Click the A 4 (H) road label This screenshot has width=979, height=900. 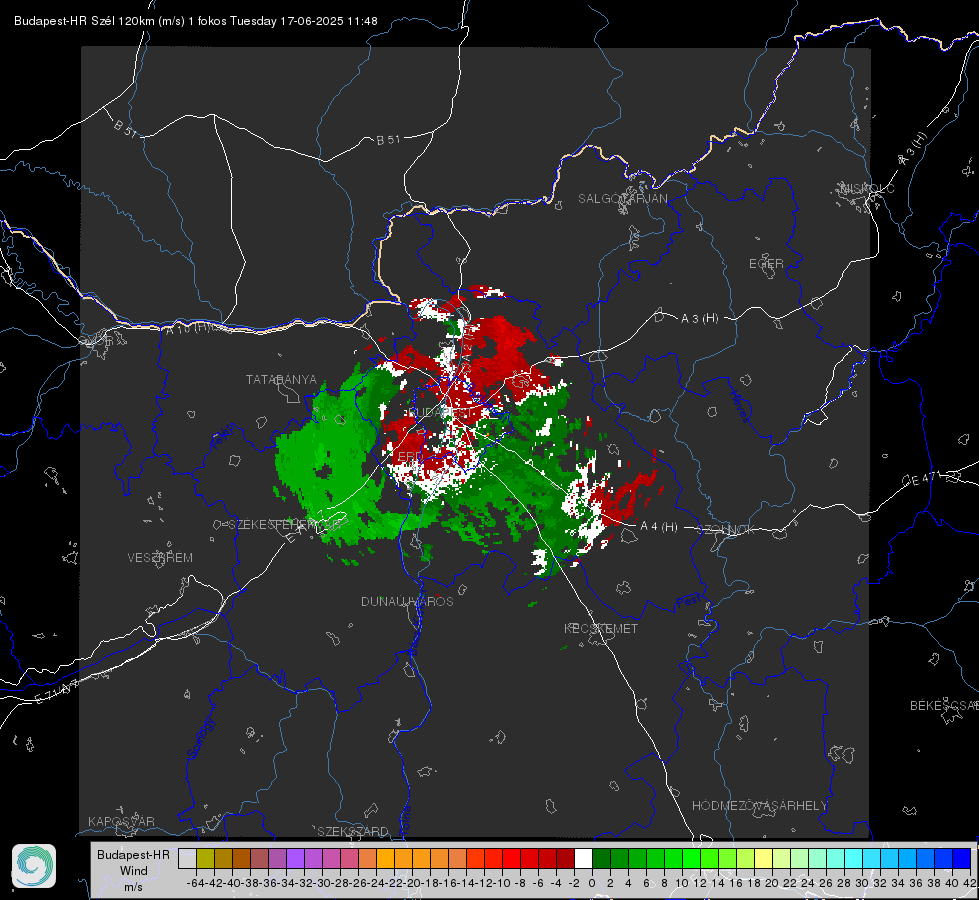(659, 527)
